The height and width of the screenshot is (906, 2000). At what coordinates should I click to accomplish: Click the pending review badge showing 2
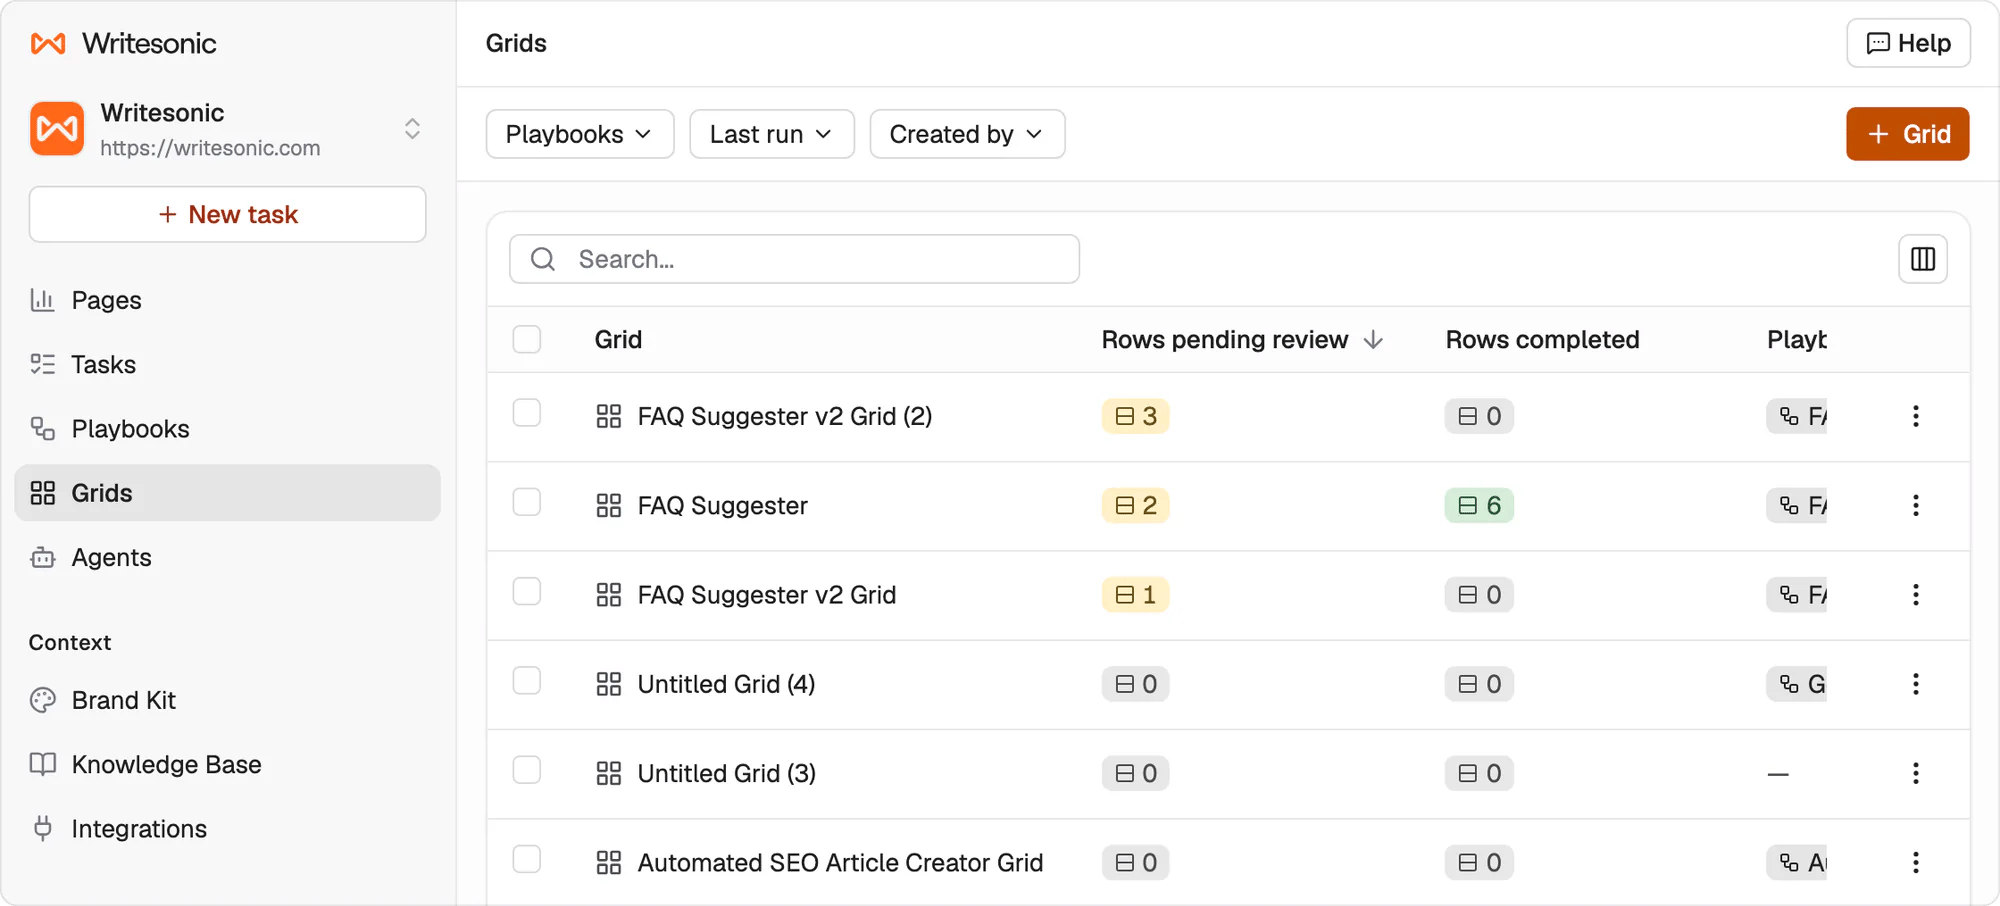click(x=1136, y=506)
